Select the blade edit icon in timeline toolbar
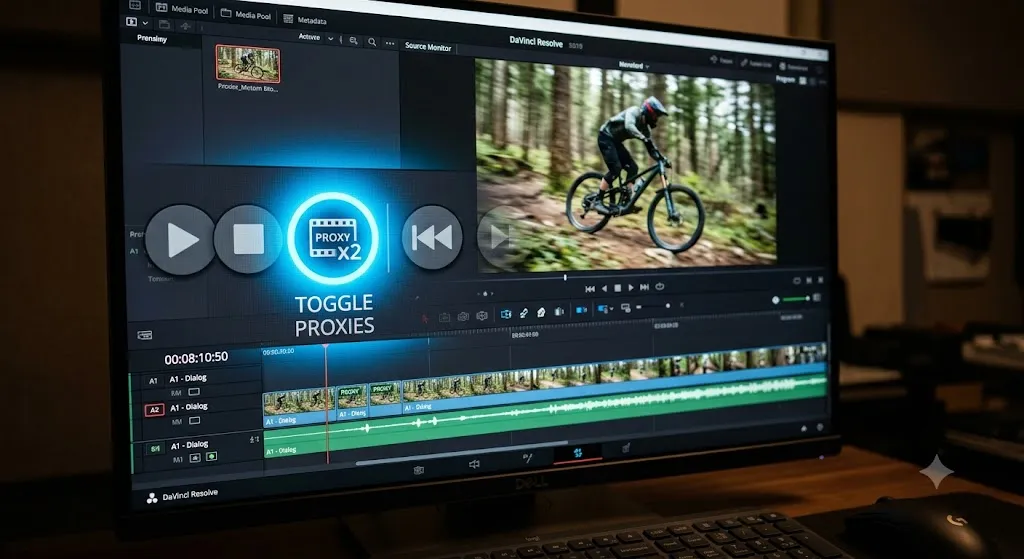 524,313
